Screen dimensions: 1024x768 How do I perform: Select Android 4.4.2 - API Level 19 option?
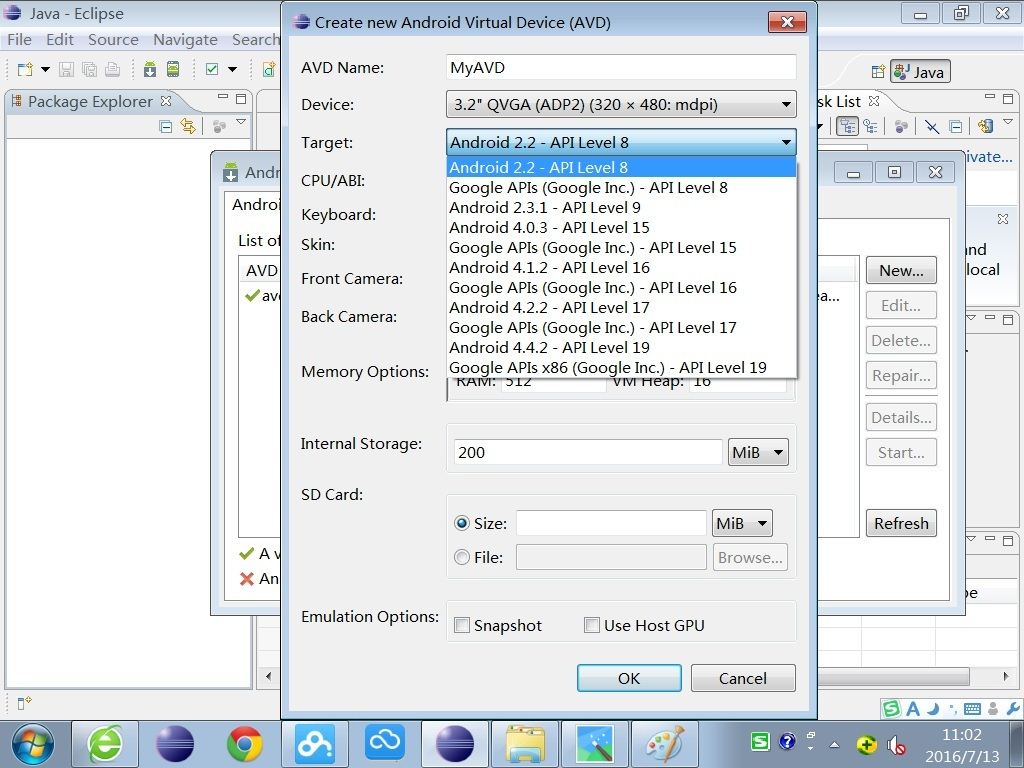click(621, 347)
